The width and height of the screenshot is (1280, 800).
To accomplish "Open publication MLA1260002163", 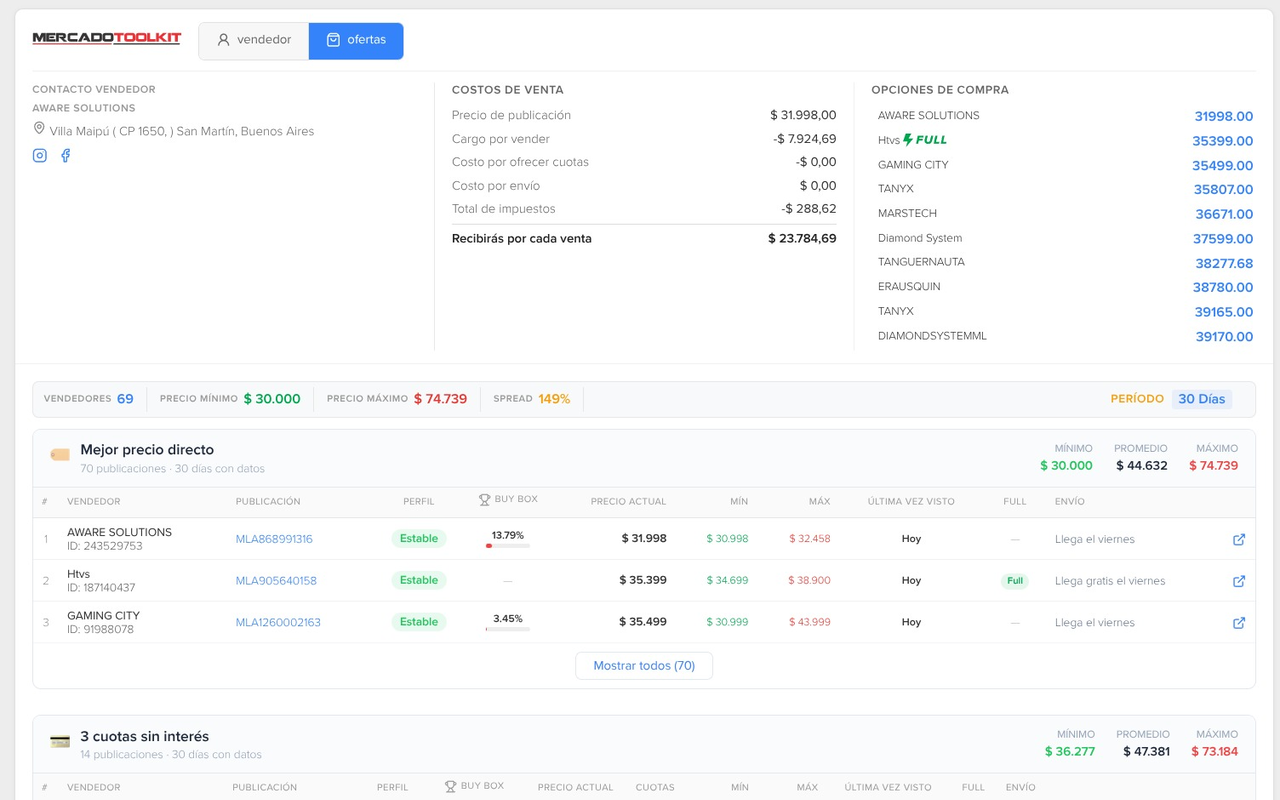I will 278,623.
